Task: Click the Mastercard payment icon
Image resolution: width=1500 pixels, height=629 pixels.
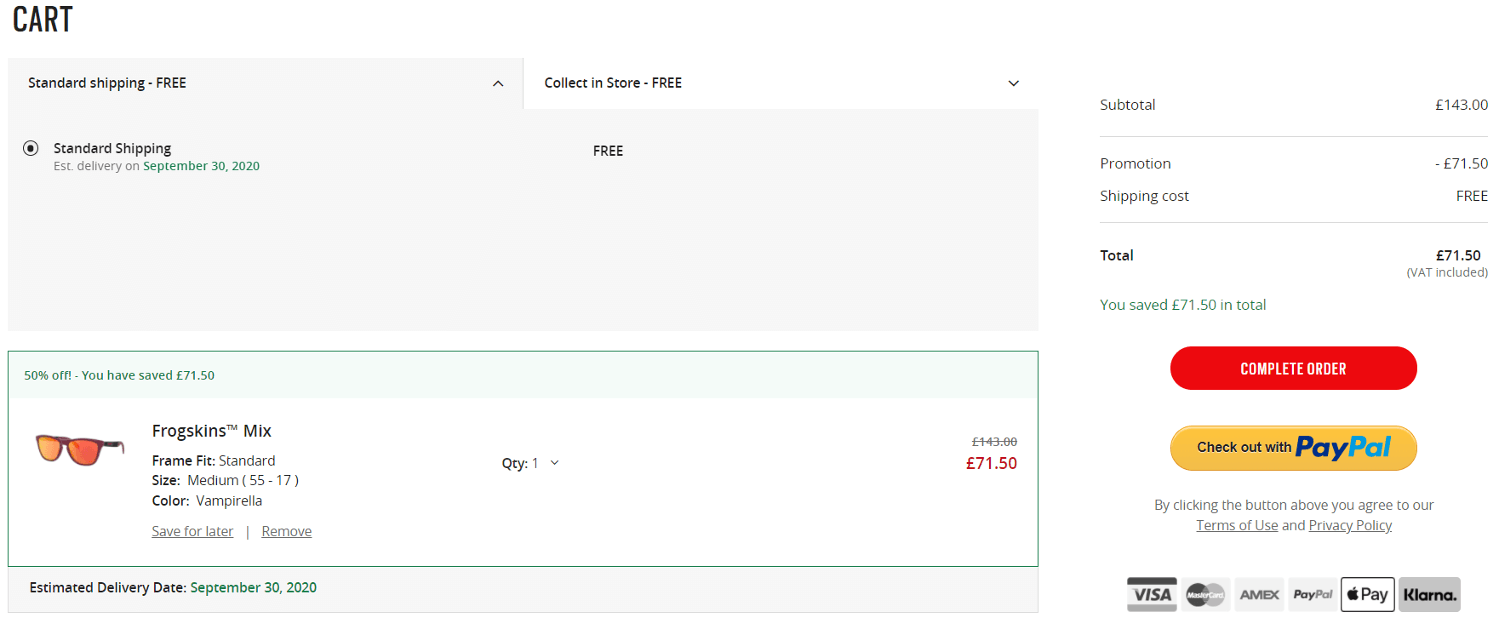Action: pyautogui.click(x=1205, y=594)
